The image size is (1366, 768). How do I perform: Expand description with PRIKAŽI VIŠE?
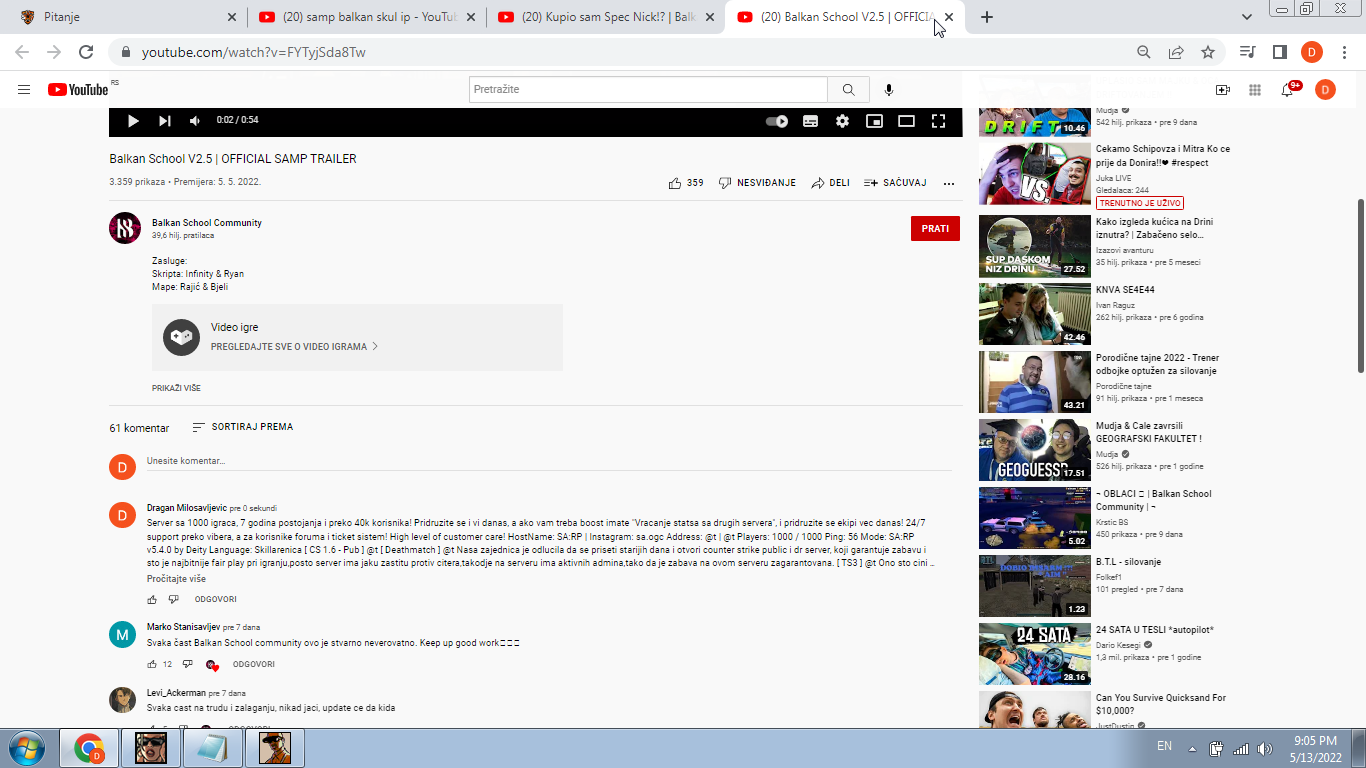click(x=176, y=388)
